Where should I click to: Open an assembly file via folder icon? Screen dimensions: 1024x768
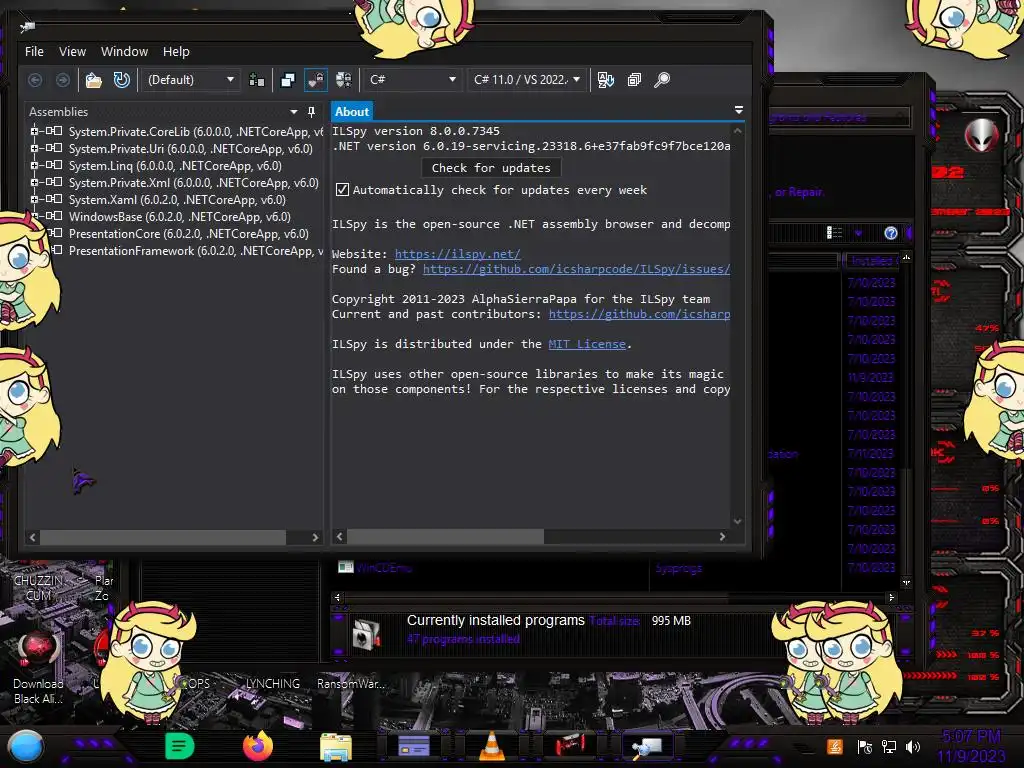point(93,80)
